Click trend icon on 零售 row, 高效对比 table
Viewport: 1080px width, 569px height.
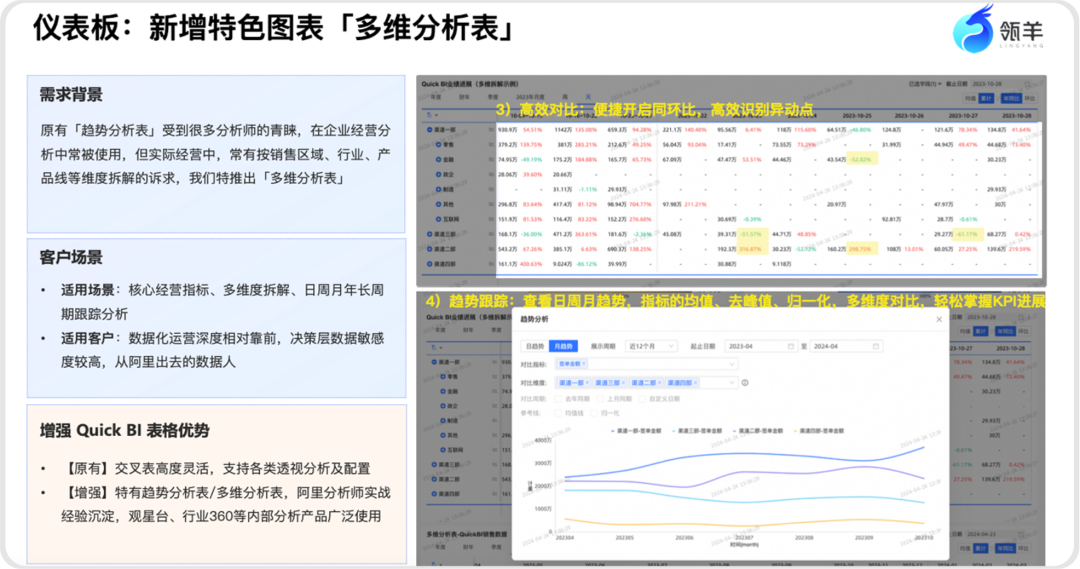click(x=491, y=145)
